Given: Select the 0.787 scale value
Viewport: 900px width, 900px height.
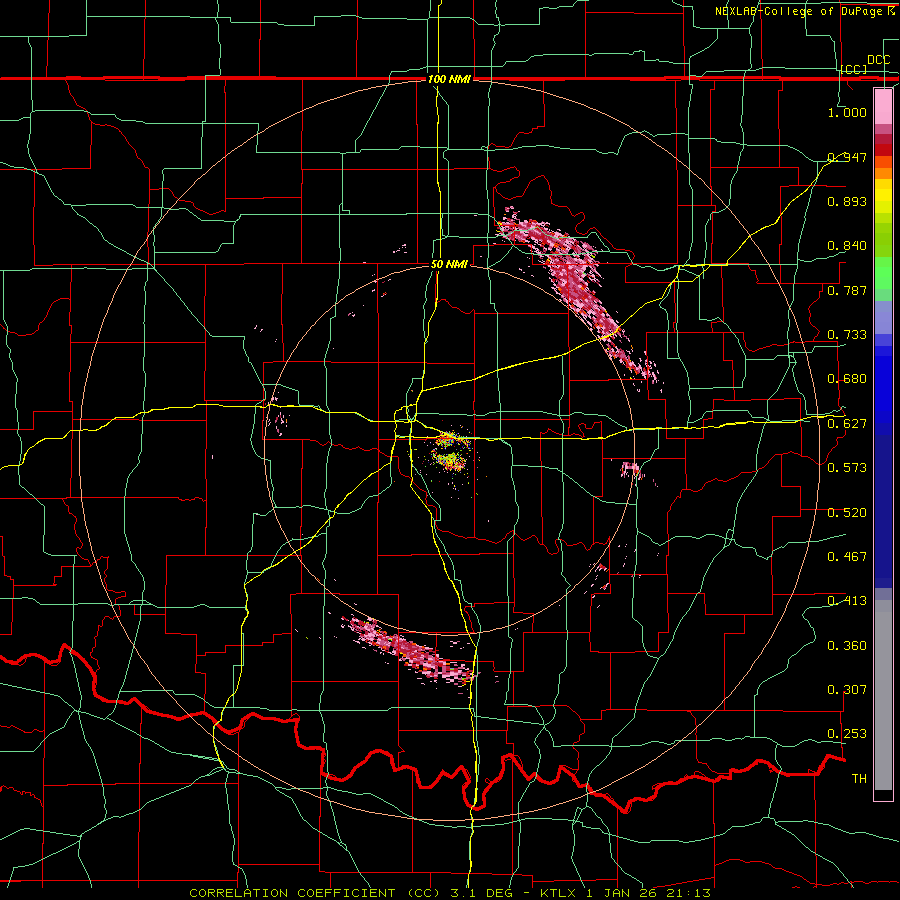Looking at the screenshot, I should 847,290.
